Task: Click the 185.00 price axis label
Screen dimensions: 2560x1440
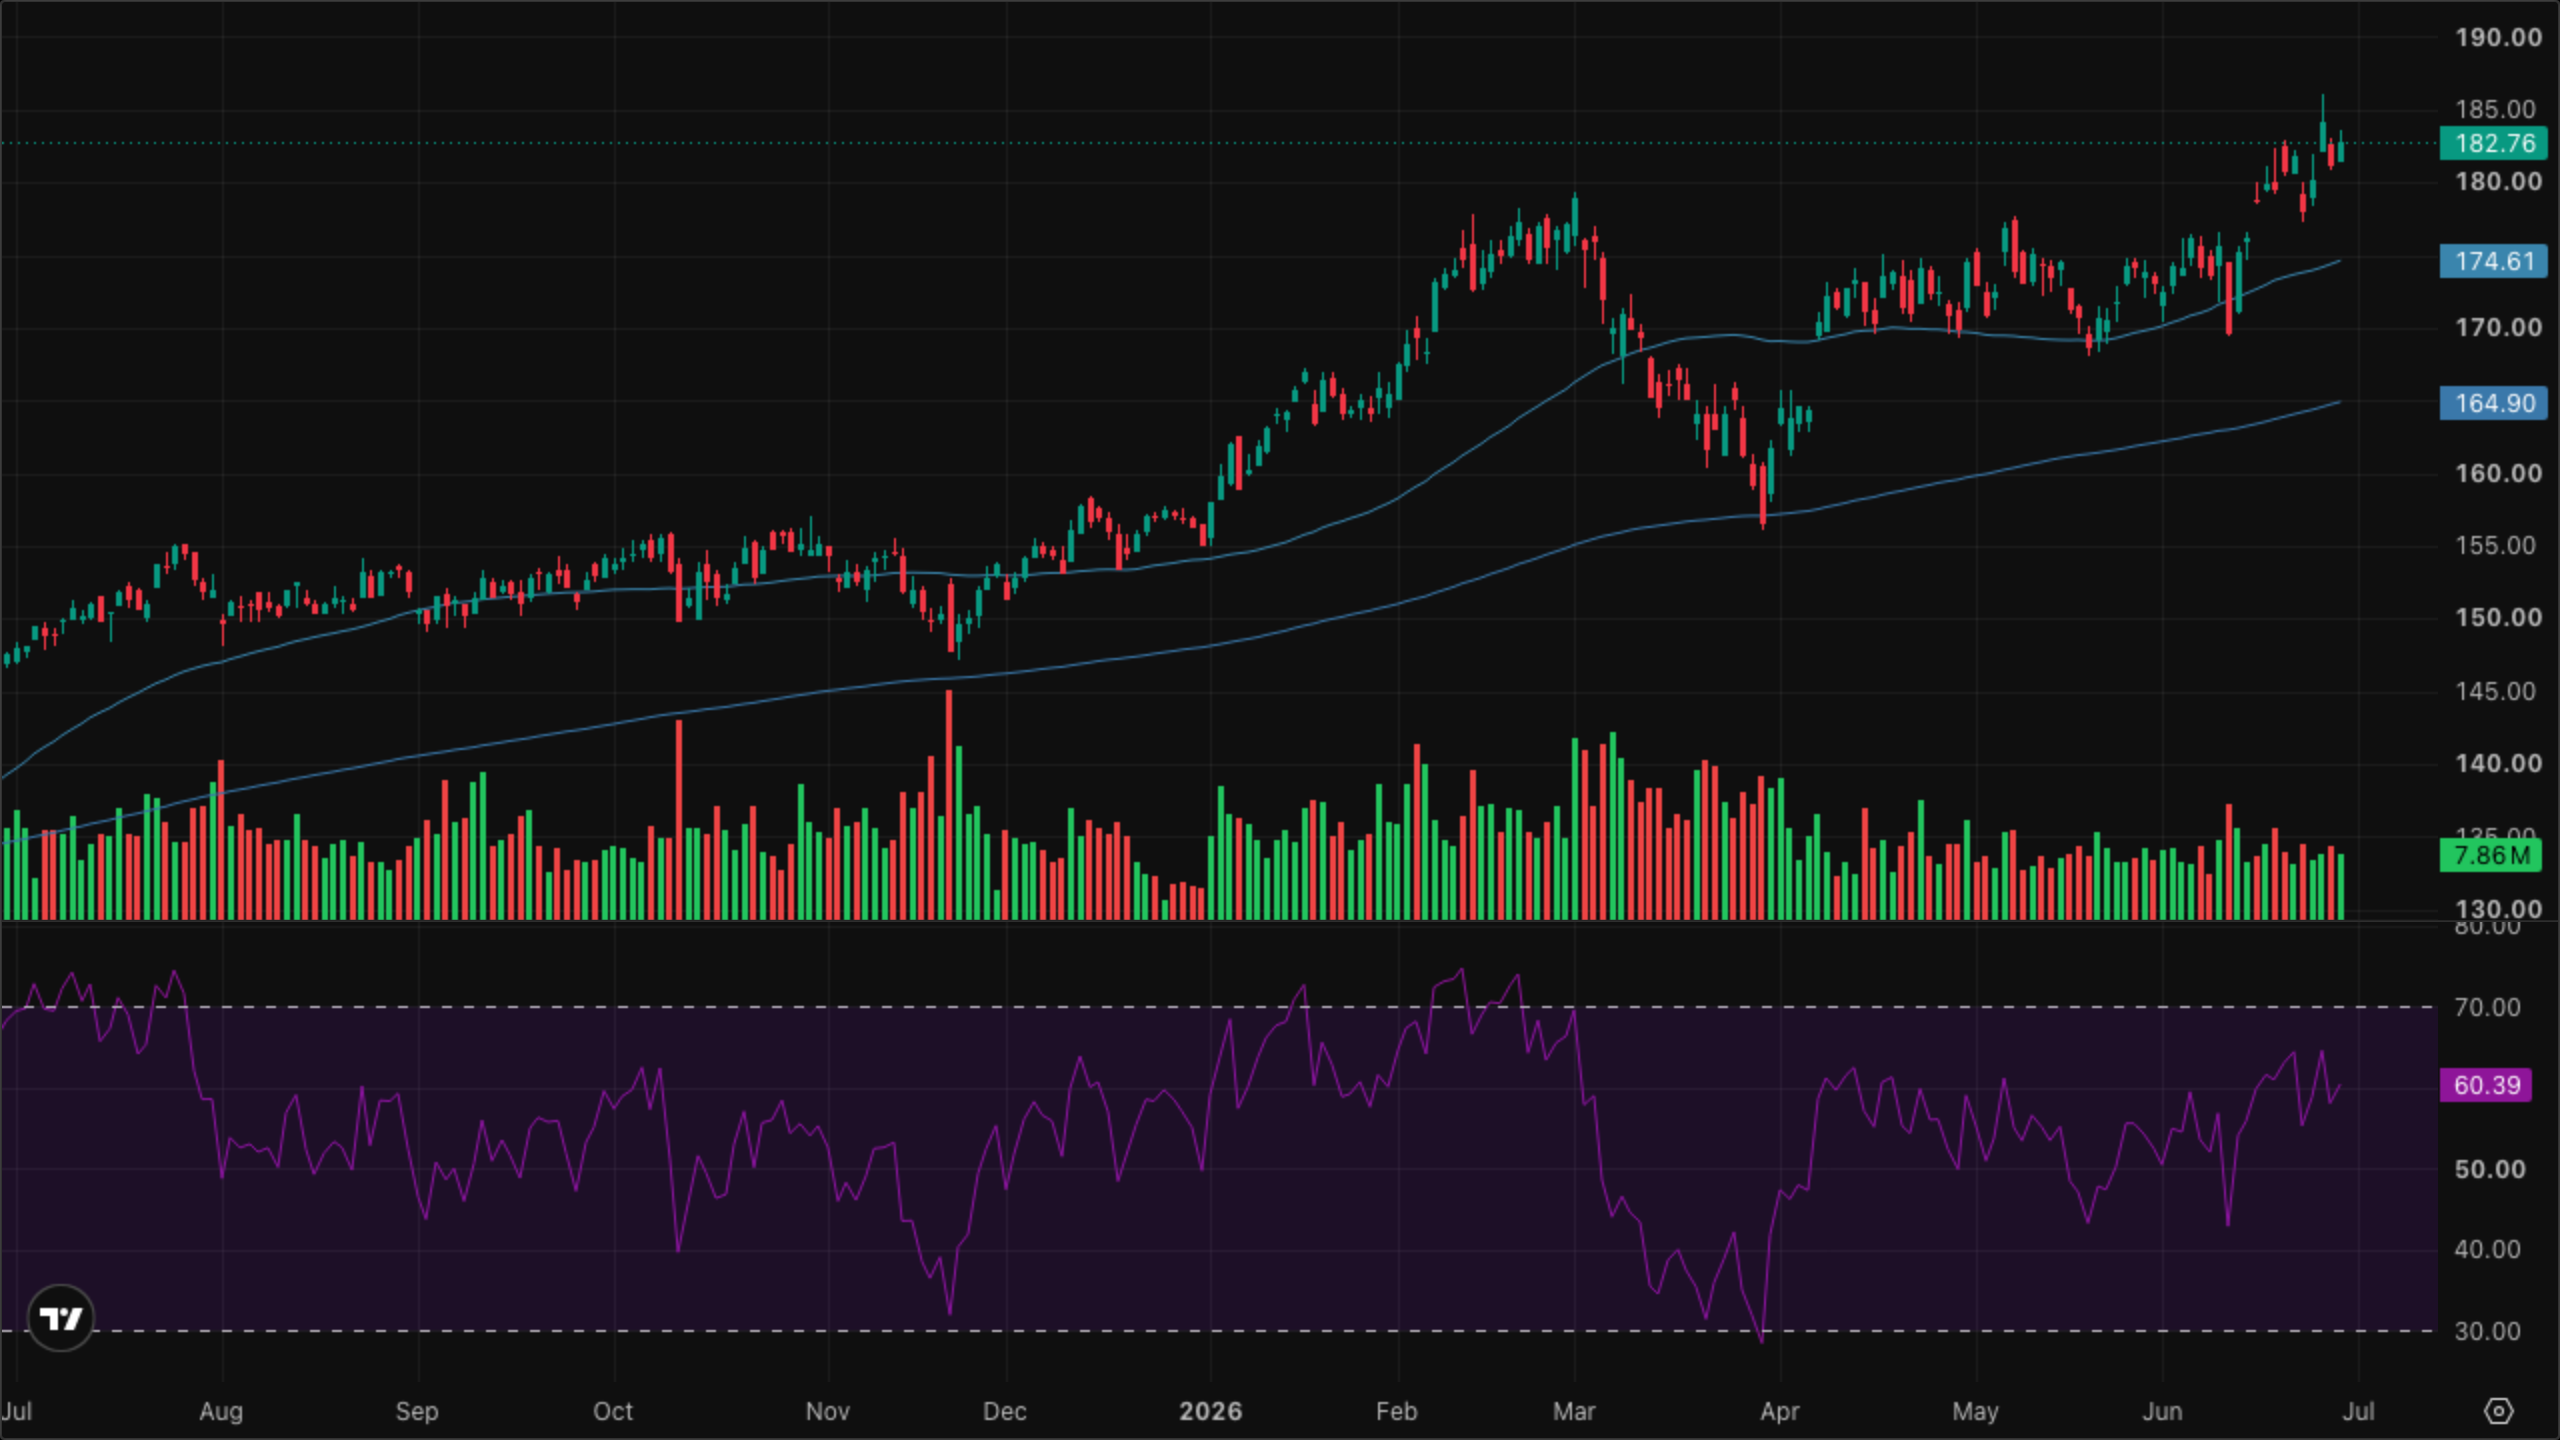Action: 2495,109
